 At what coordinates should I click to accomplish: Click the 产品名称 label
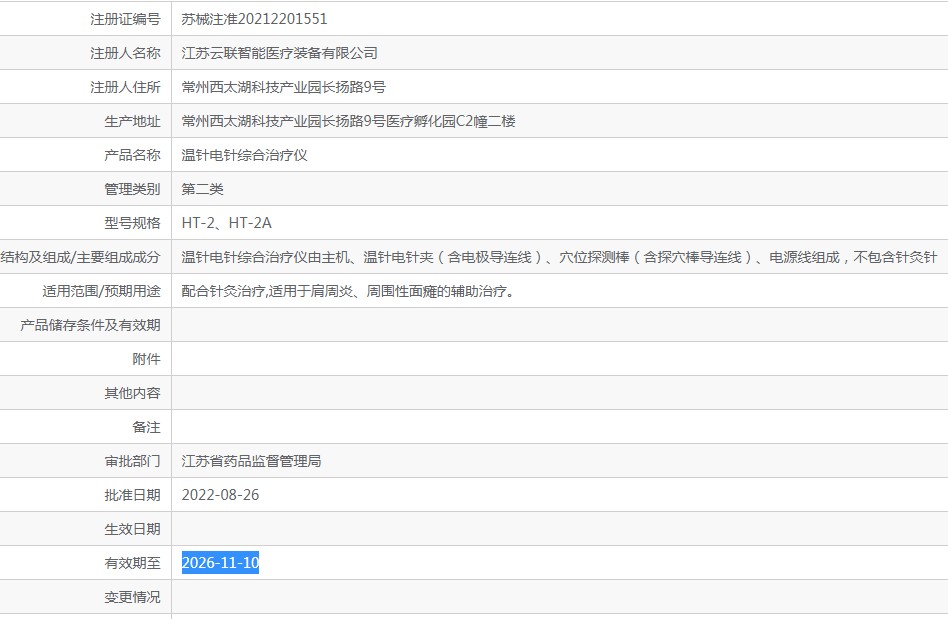point(132,155)
